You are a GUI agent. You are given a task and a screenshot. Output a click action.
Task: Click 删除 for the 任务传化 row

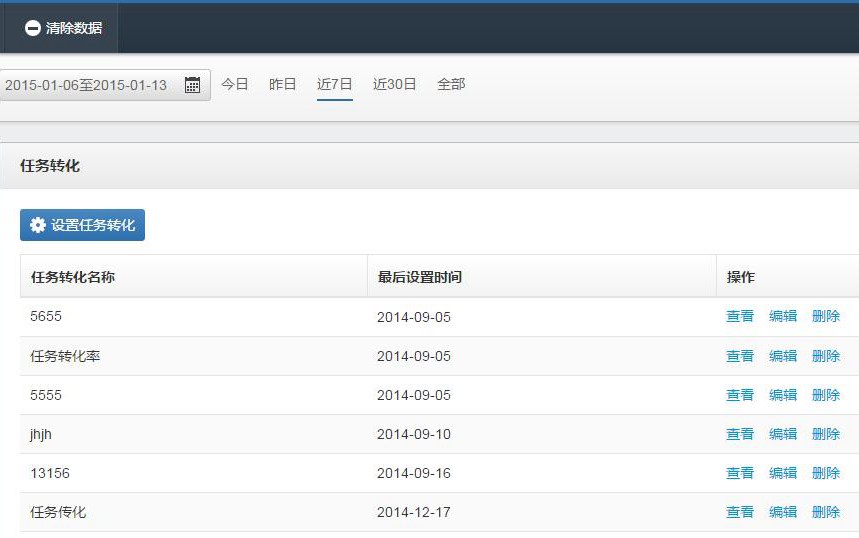click(x=826, y=512)
